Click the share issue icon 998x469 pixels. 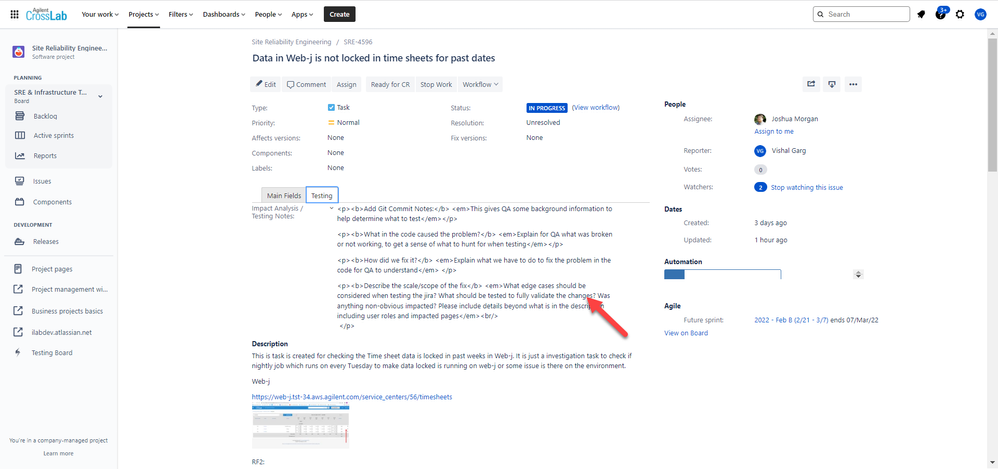[811, 84]
